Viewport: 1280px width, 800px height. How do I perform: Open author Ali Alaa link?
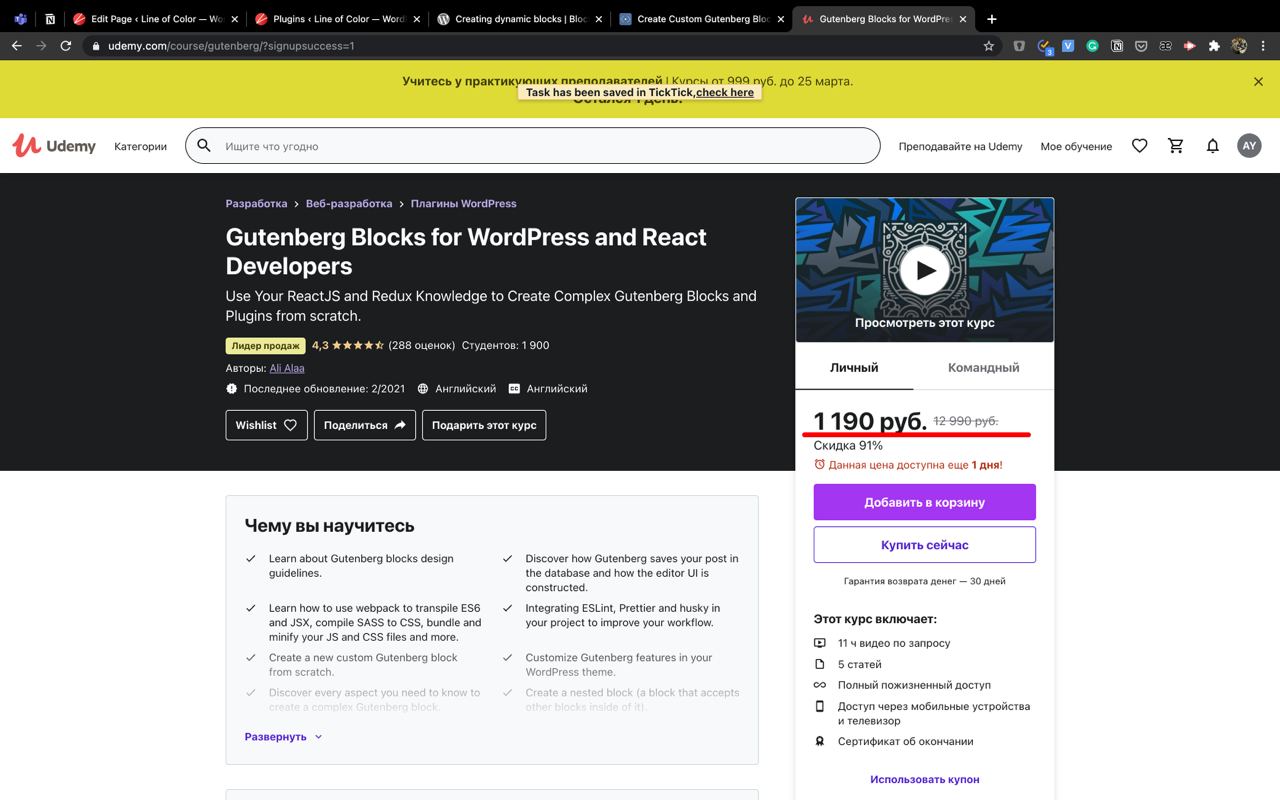click(287, 368)
